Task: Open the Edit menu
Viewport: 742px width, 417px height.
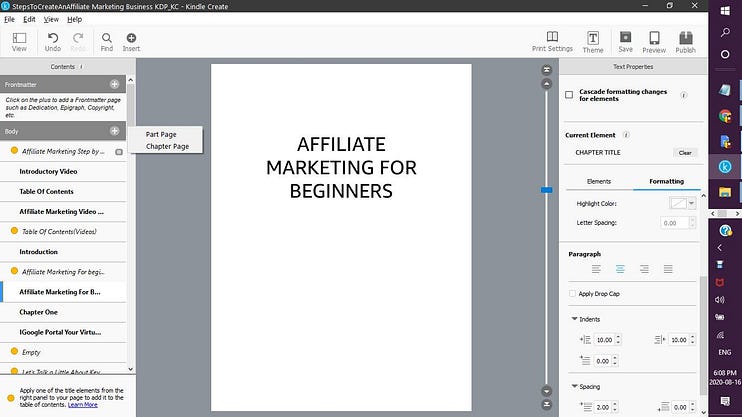Action: (29, 19)
